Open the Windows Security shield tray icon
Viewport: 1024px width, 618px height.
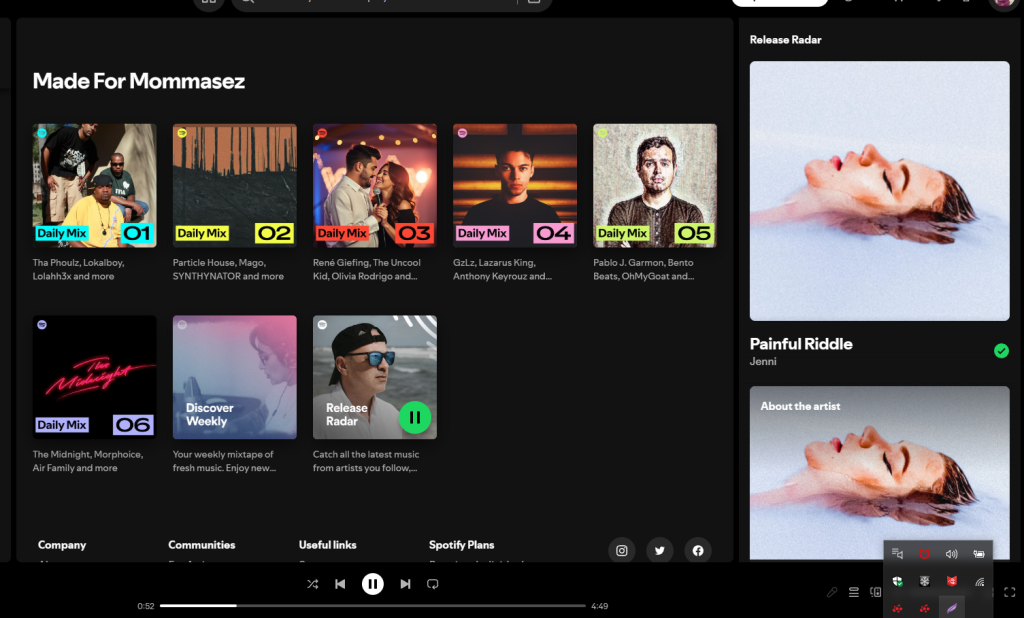point(897,581)
